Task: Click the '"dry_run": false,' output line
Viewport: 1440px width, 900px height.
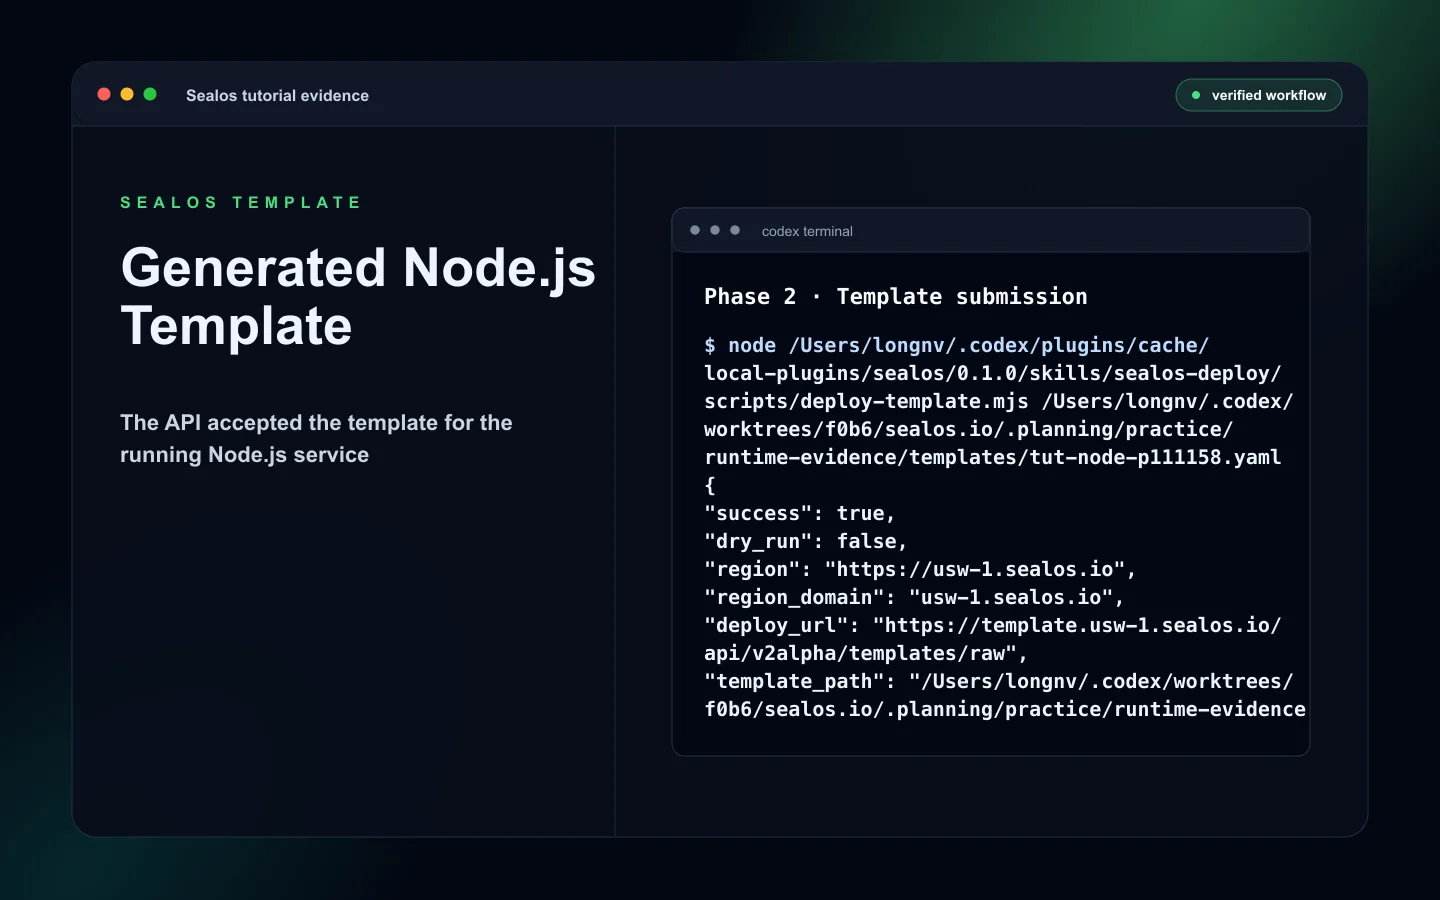Action: click(x=806, y=541)
